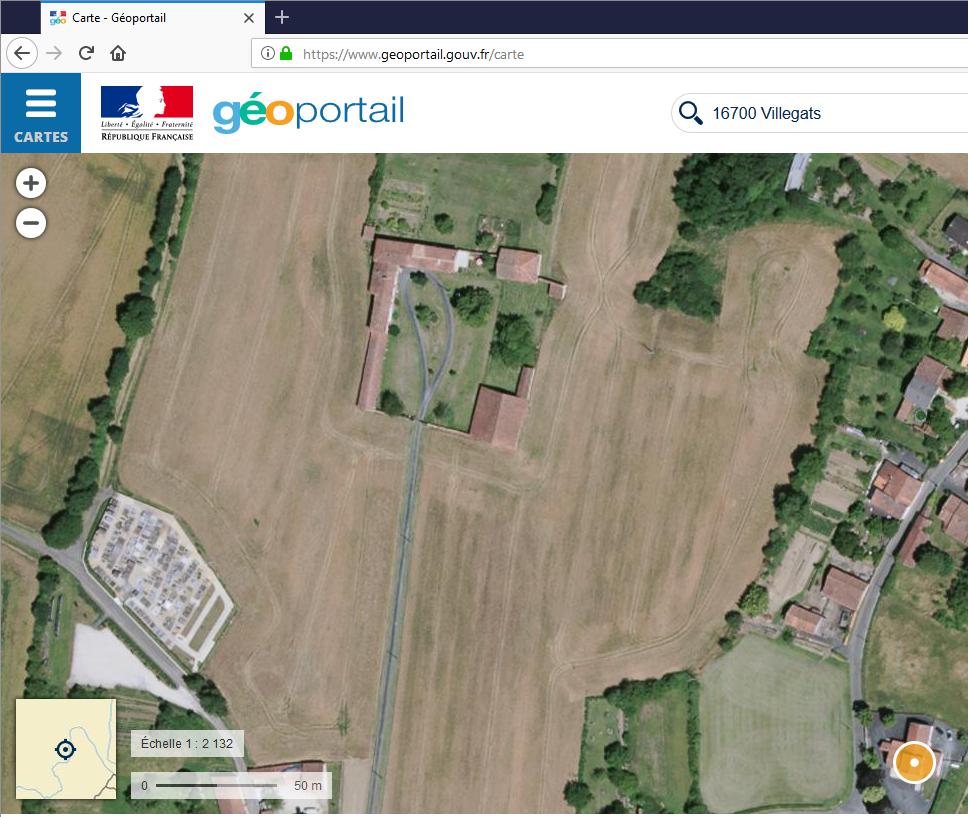The height and width of the screenshot is (817, 968).
Task: Click the Géoportail logo
Action: pos(309,112)
